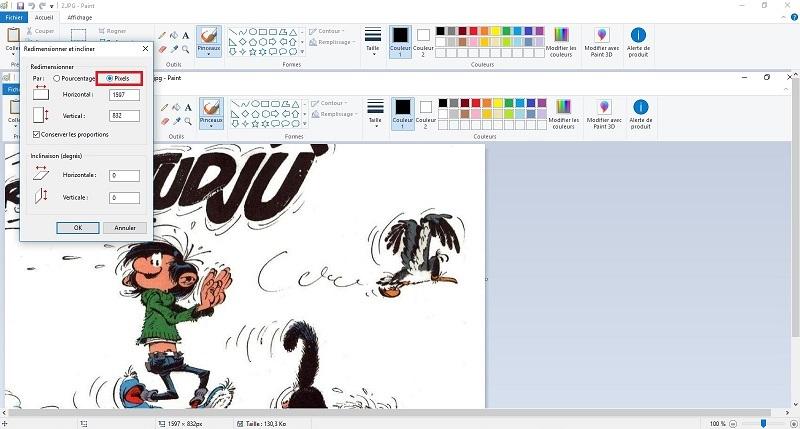Pick the yellow swatch in the upper Paint palette
The width and height of the screenshot is (800, 429).
coord(495,31)
